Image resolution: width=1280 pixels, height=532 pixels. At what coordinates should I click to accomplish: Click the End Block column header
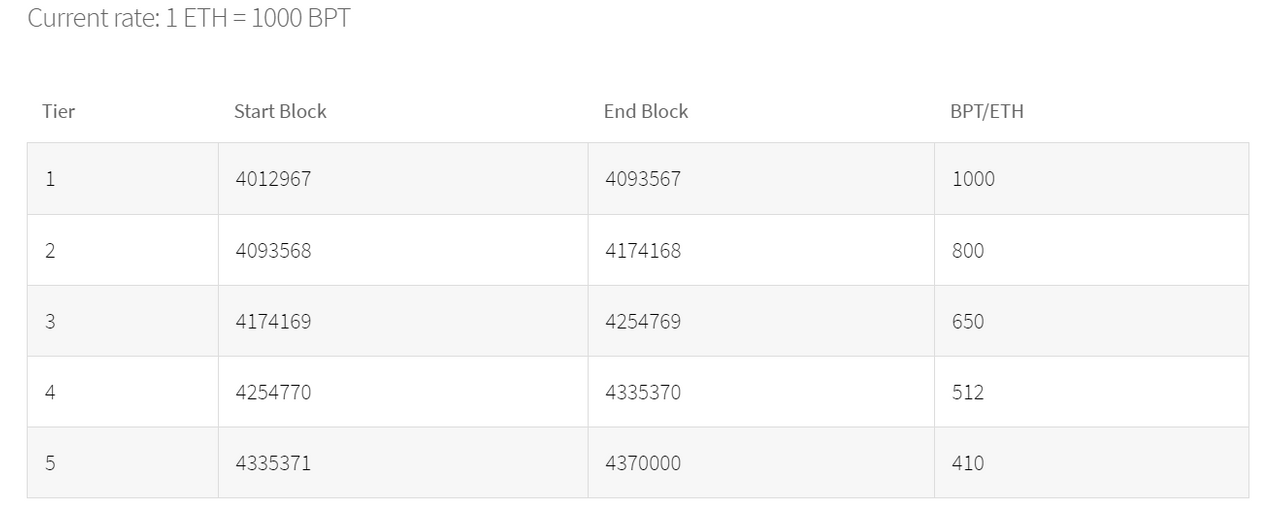(x=646, y=111)
